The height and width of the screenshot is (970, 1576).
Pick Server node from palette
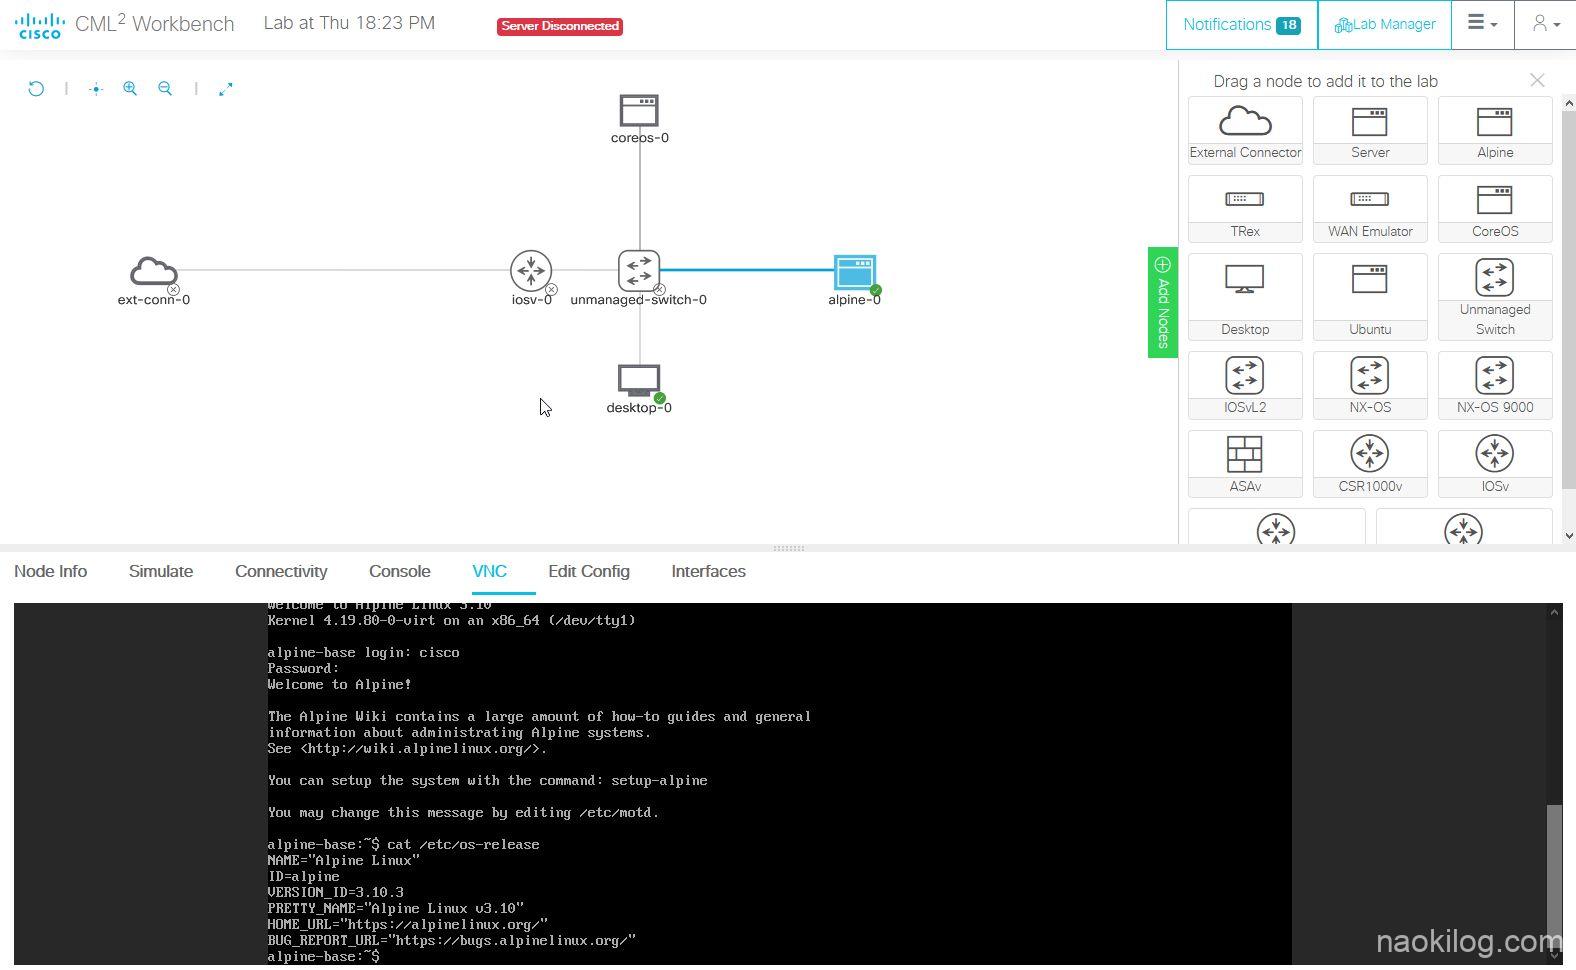1370,130
